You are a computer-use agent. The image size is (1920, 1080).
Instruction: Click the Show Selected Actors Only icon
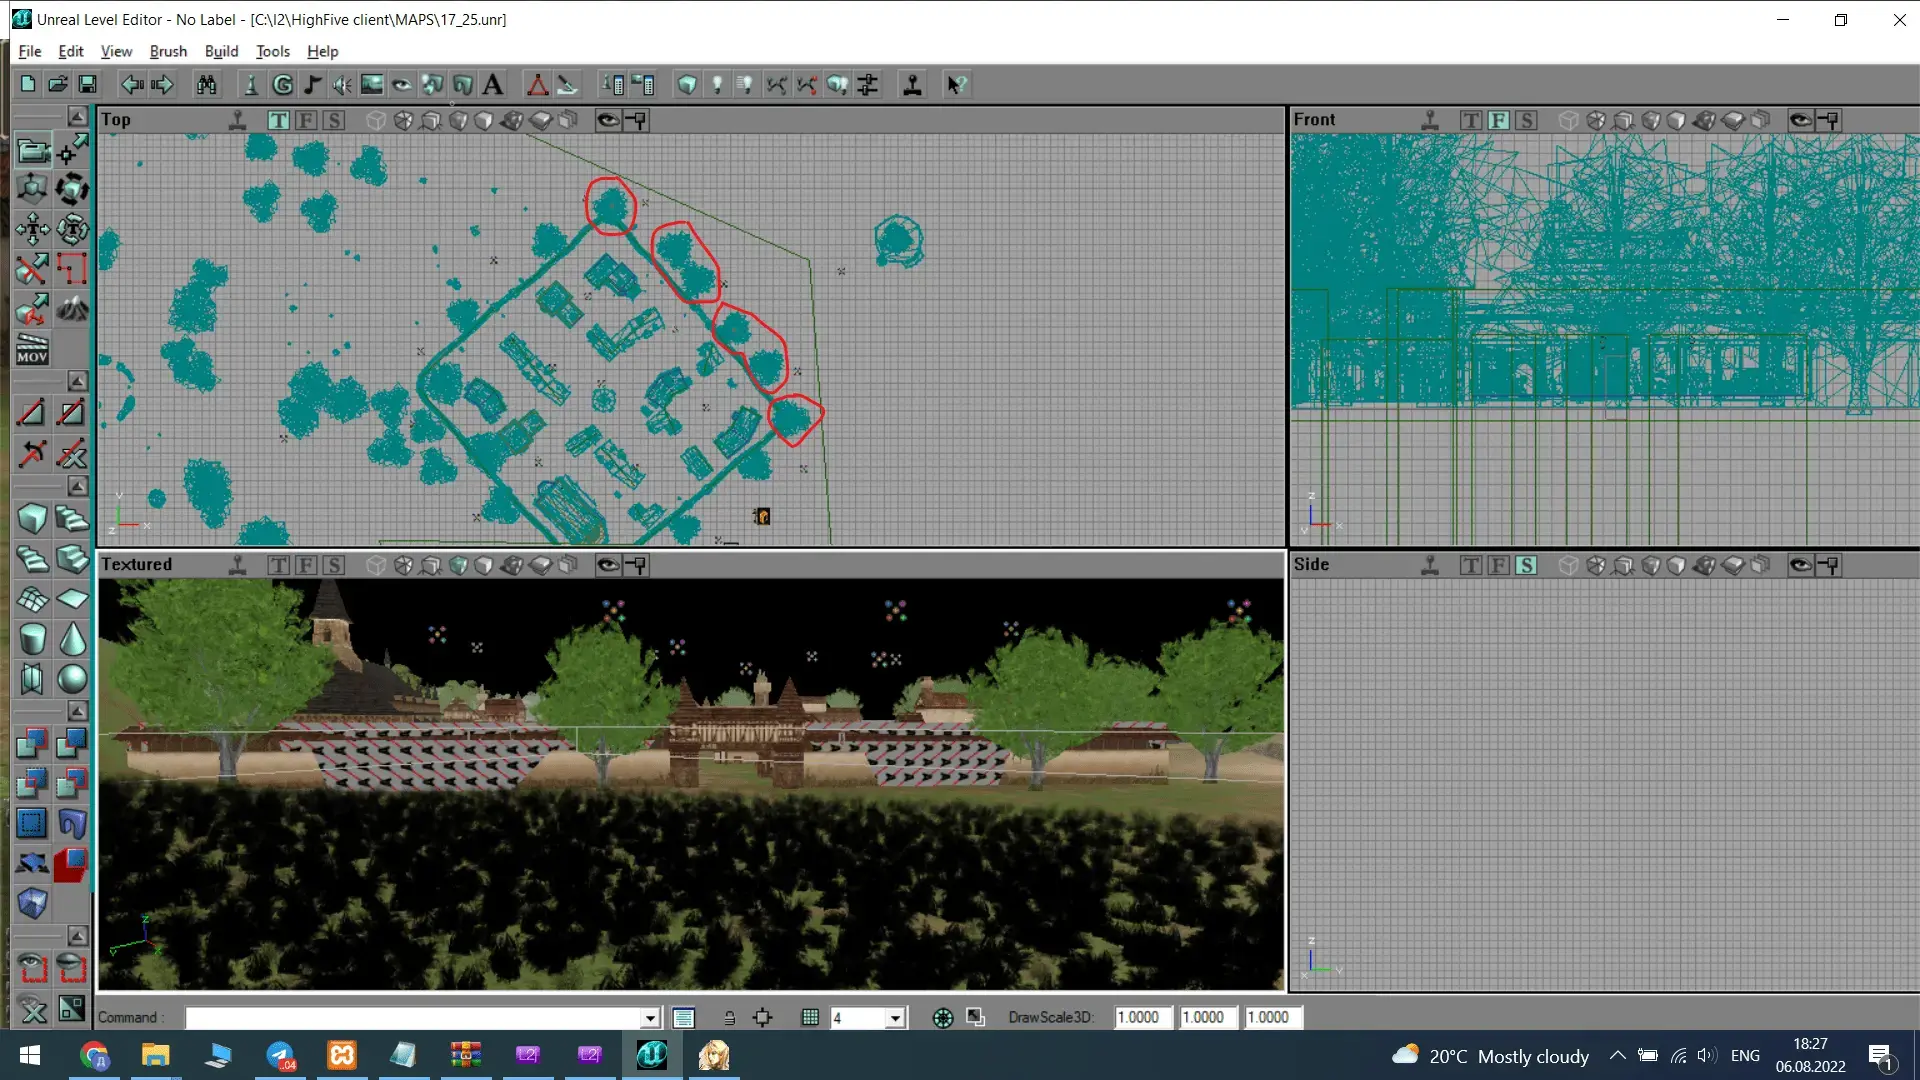point(32,968)
